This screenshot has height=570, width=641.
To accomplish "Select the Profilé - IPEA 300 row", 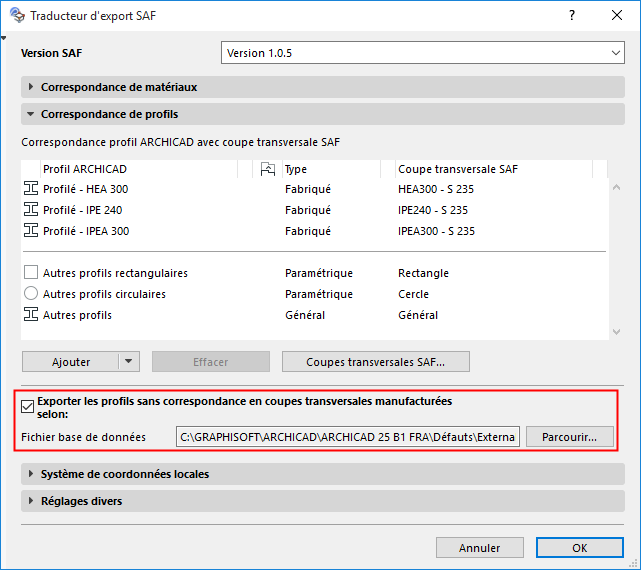I will click(314, 231).
